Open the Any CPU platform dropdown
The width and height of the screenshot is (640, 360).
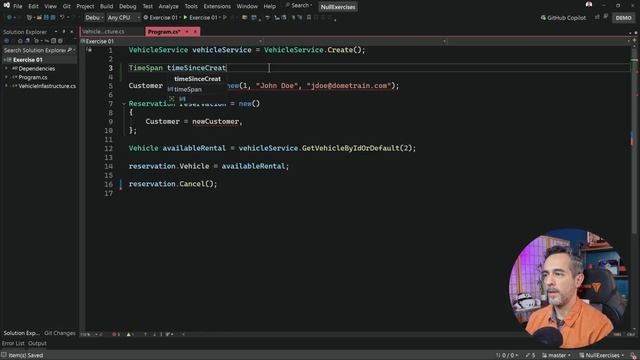(x=123, y=18)
